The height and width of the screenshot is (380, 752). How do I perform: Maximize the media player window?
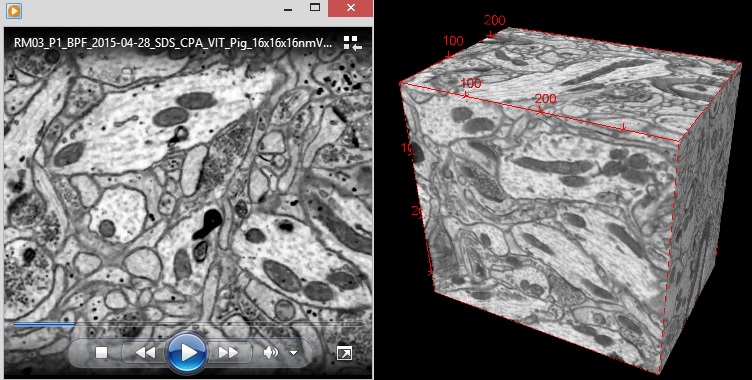315,8
